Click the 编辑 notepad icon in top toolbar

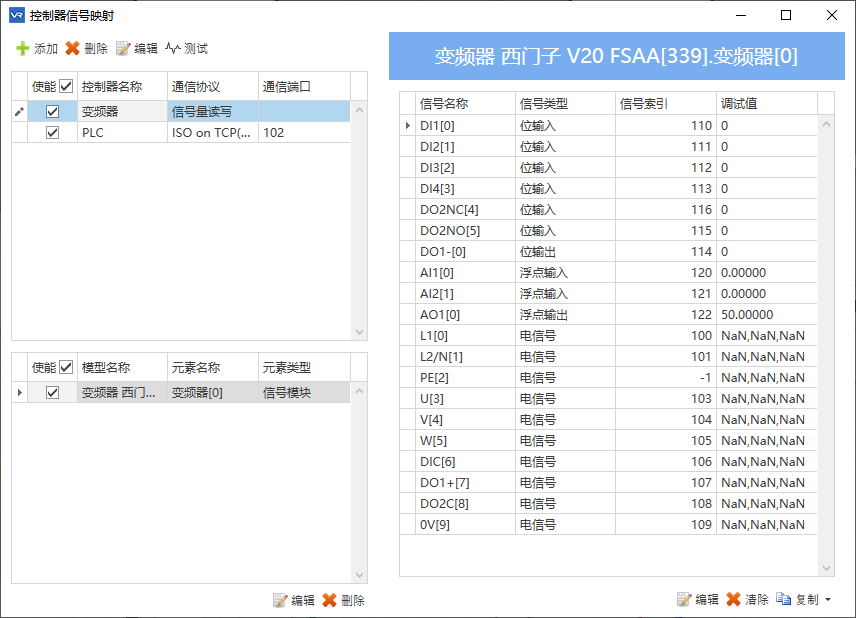[123, 49]
